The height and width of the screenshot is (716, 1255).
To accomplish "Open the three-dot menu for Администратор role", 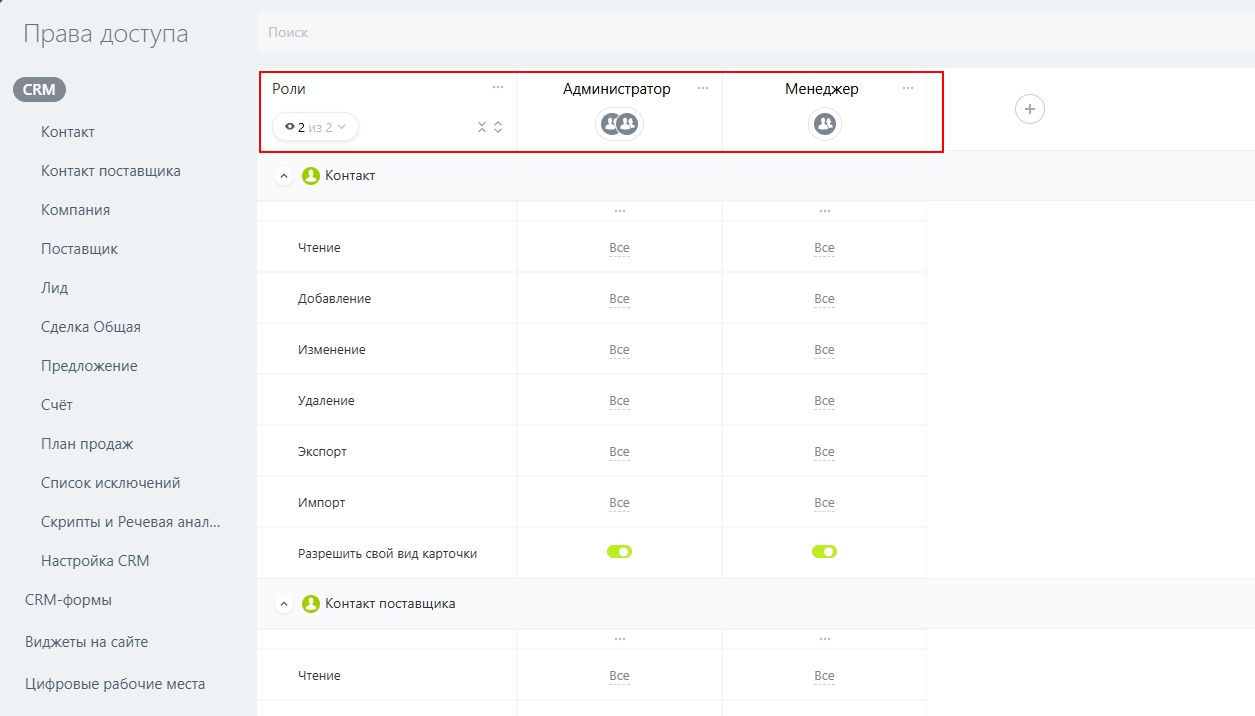I will point(703,88).
